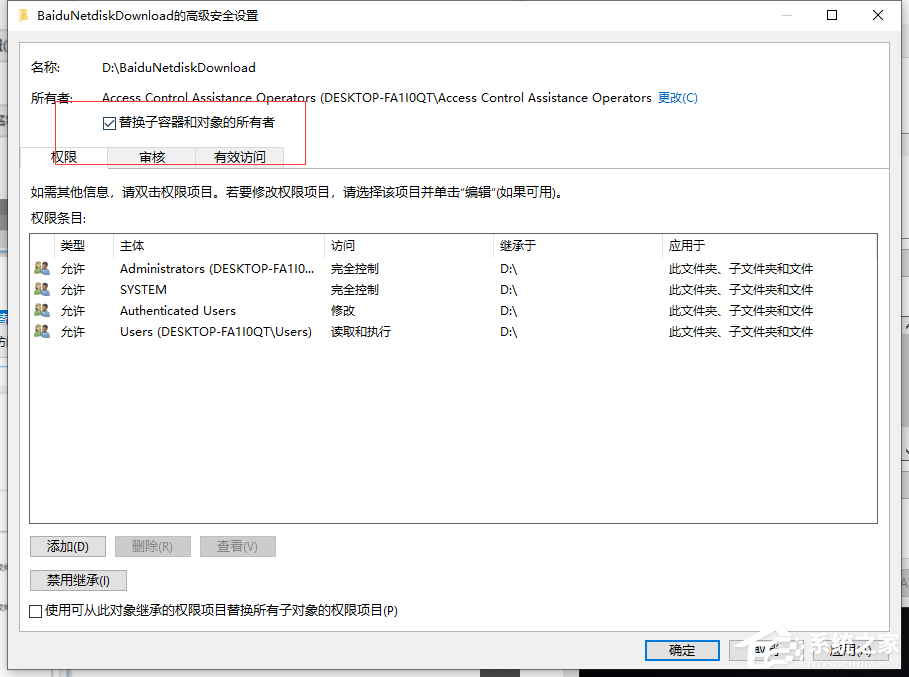
Task: Click the 禁用继承(I) button
Action: tap(77, 580)
